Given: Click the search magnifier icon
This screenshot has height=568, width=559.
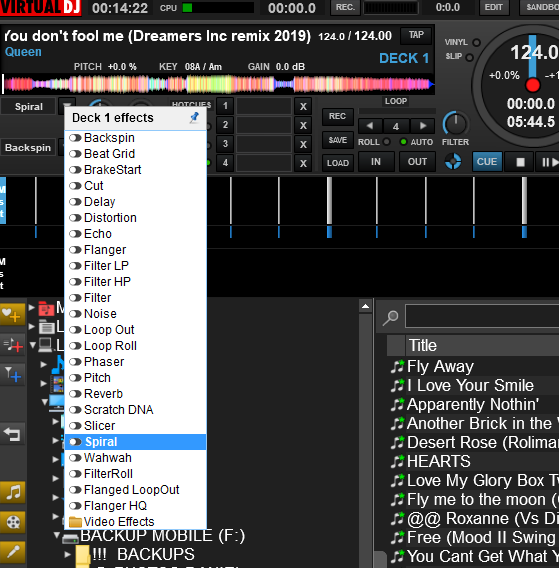Looking at the screenshot, I should tap(391, 317).
